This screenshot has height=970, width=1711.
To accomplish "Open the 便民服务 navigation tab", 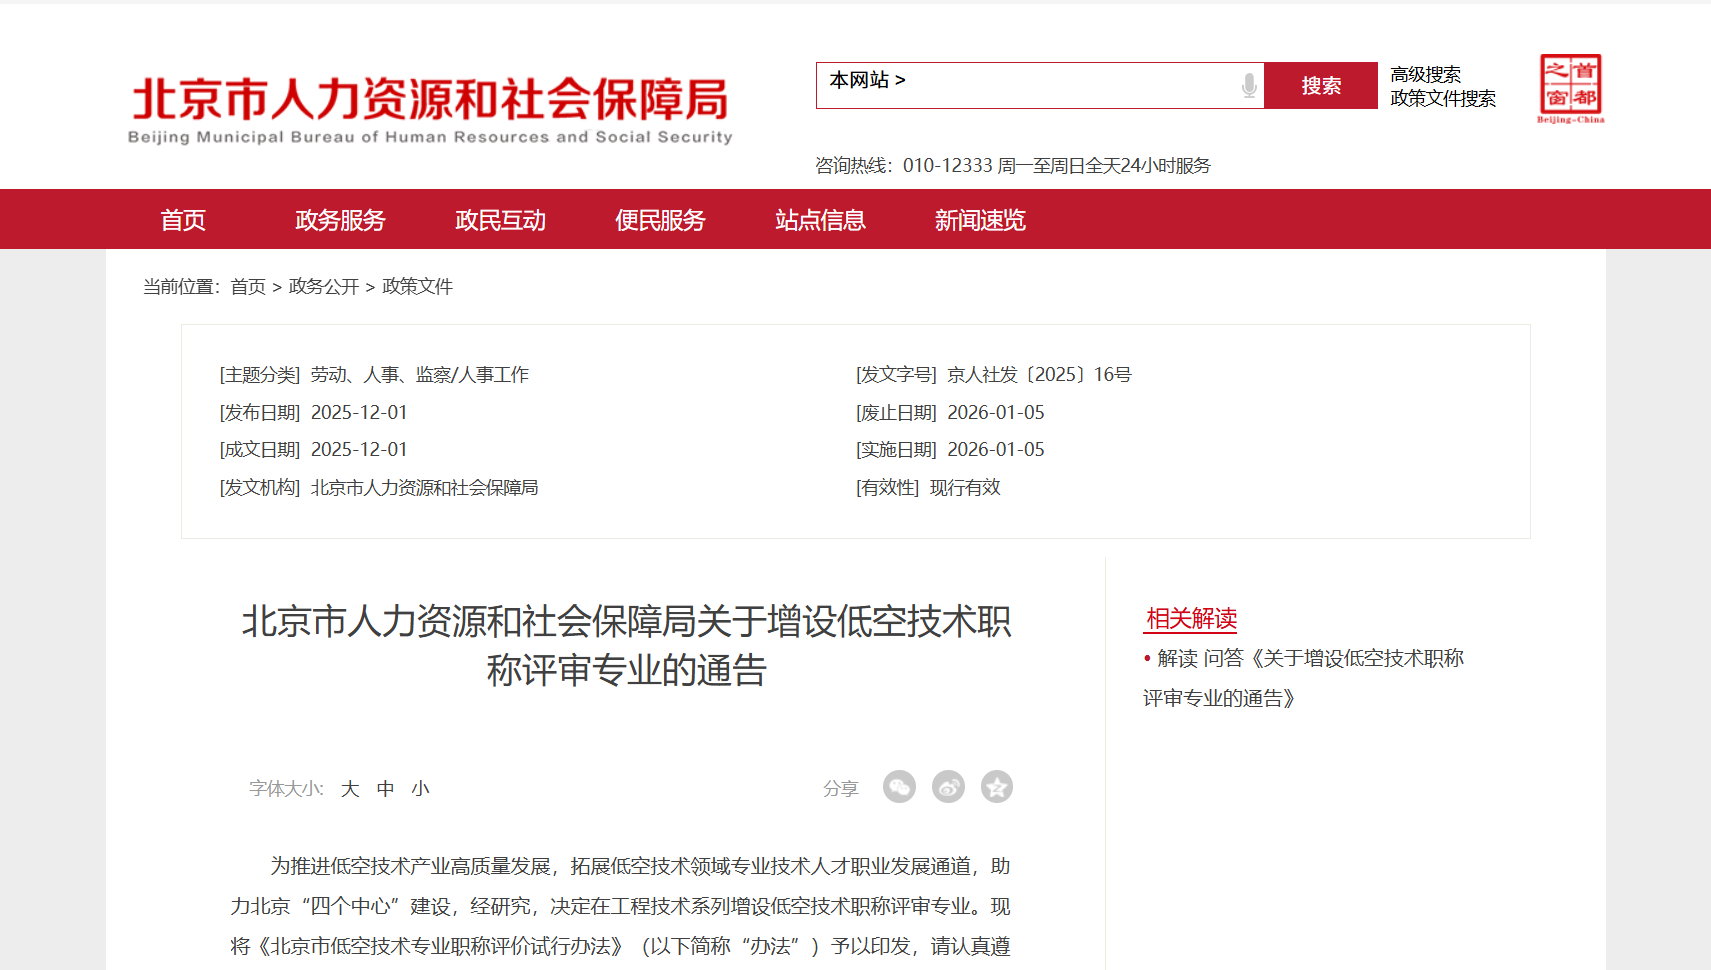I will 660,220.
